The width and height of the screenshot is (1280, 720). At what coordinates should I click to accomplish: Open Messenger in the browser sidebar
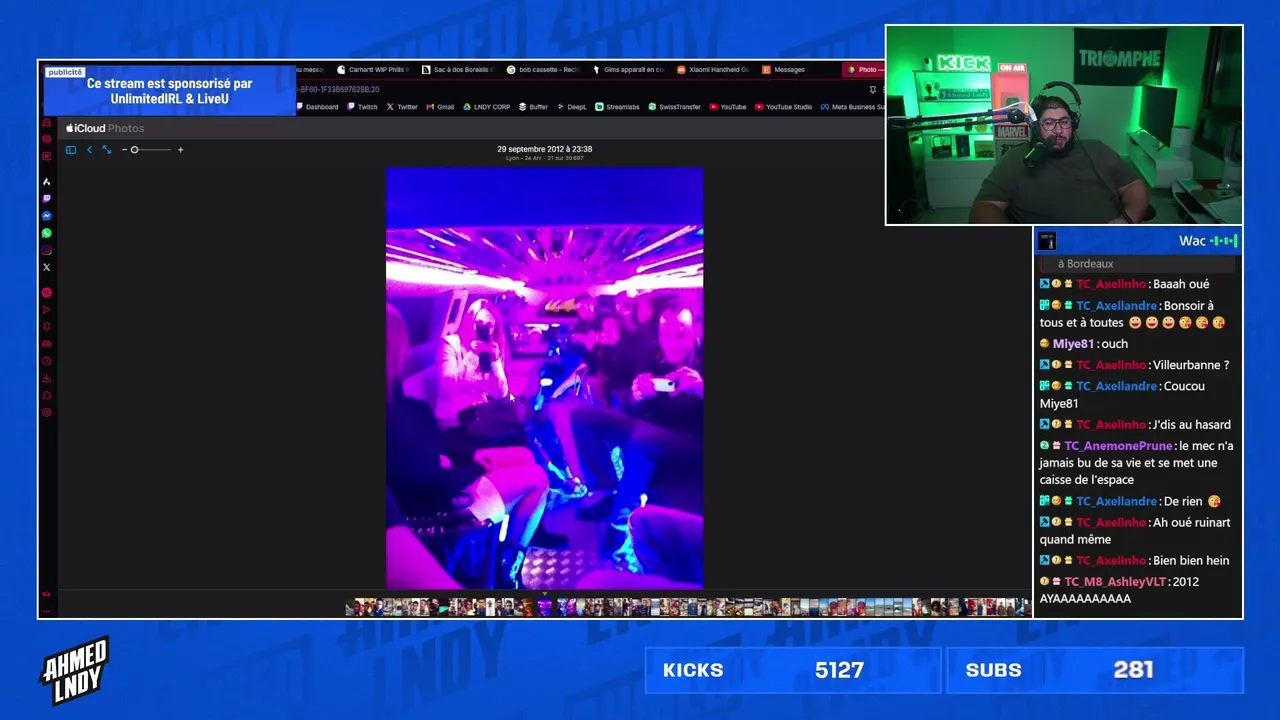coord(46,216)
